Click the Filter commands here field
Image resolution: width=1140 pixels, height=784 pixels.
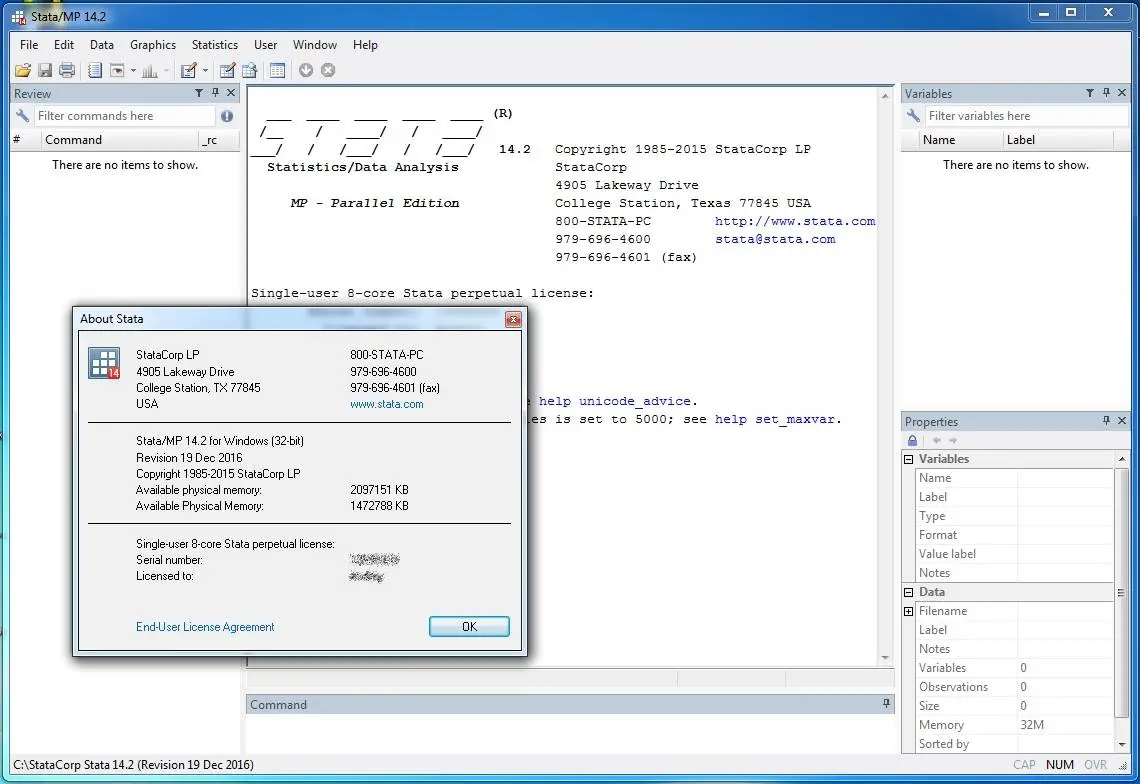pos(124,116)
